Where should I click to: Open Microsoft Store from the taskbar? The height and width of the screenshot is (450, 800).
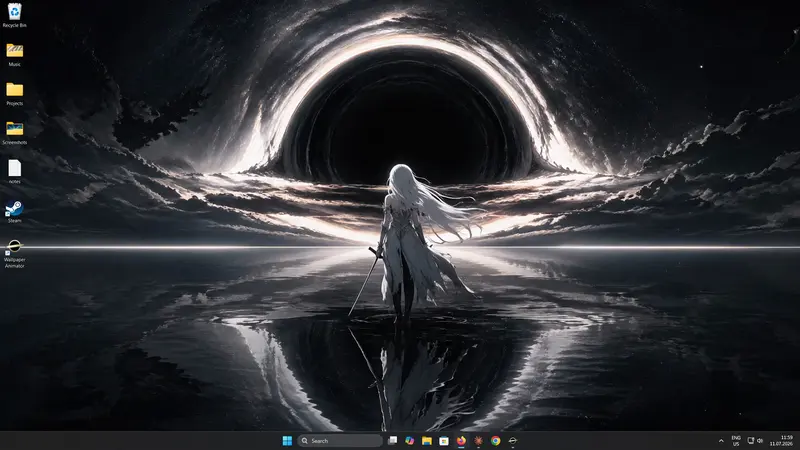click(x=444, y=441)
